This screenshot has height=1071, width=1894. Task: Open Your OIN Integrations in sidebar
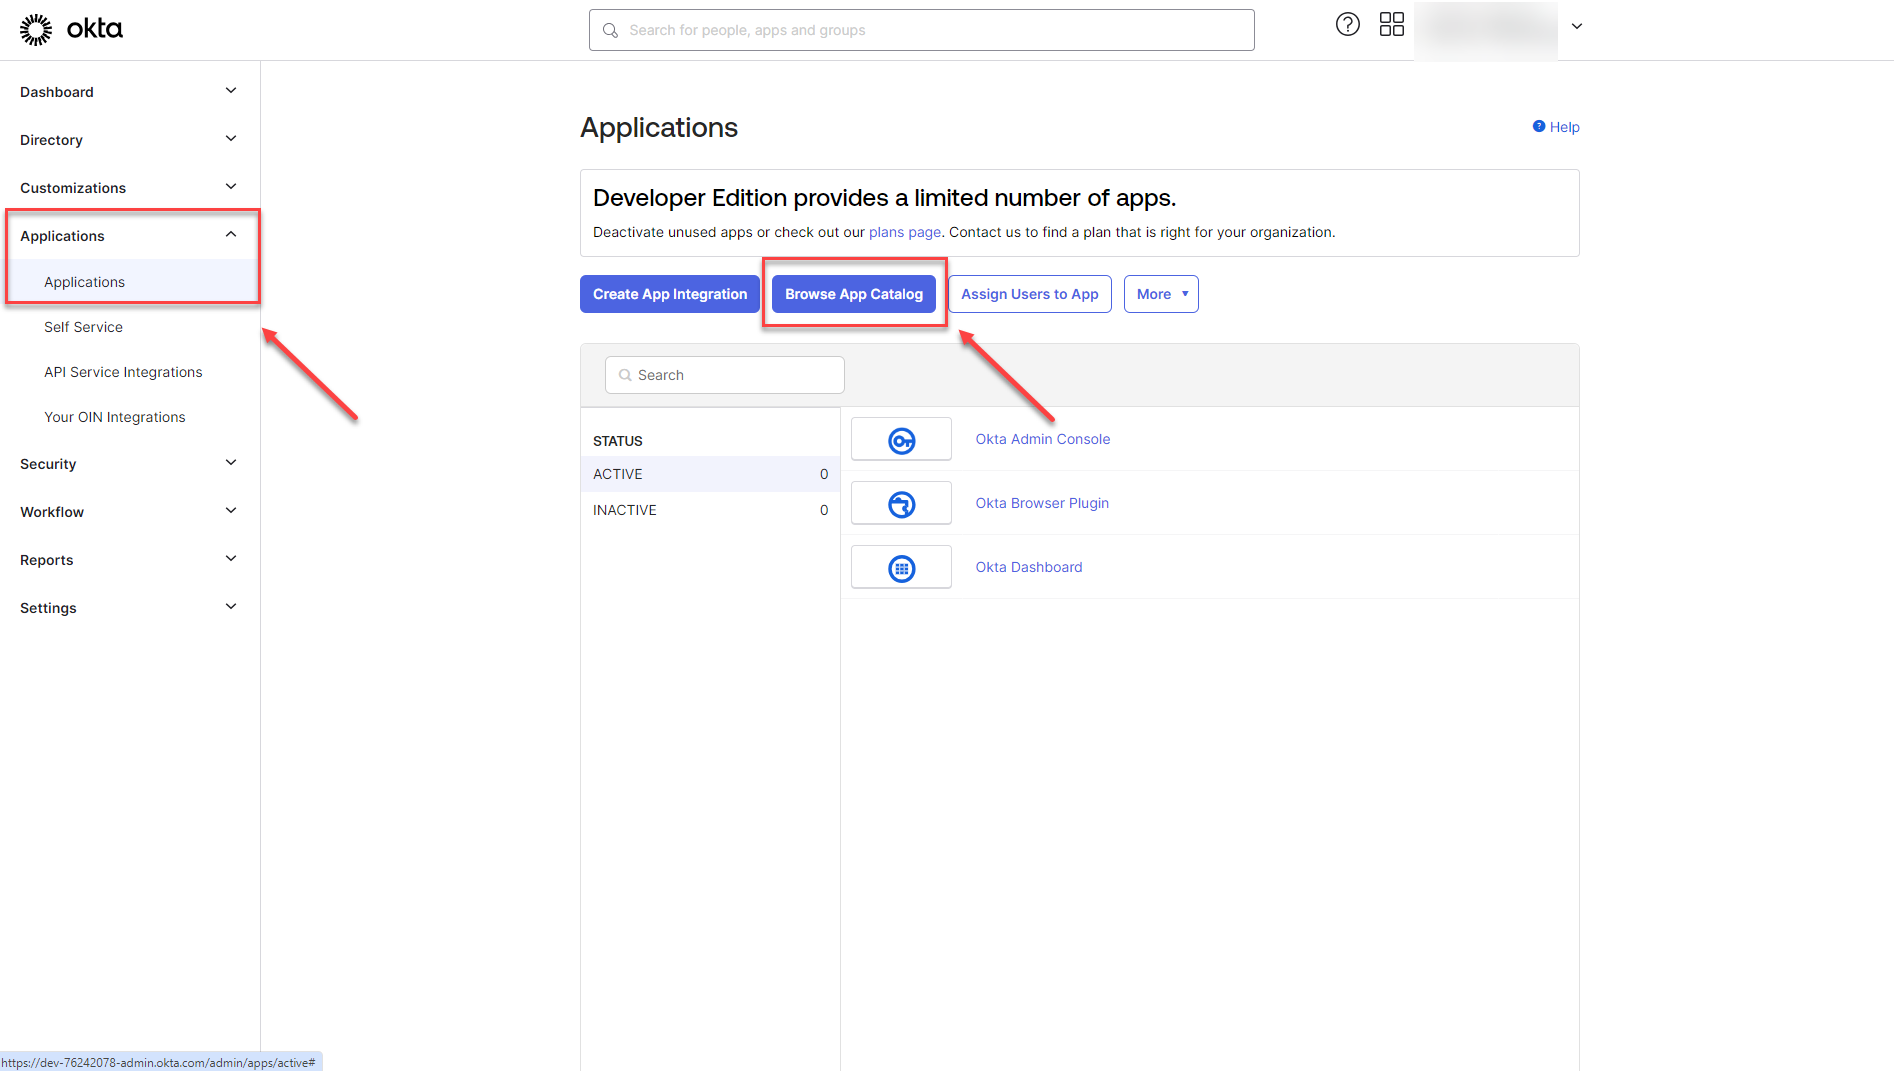[x=115, y=417]
